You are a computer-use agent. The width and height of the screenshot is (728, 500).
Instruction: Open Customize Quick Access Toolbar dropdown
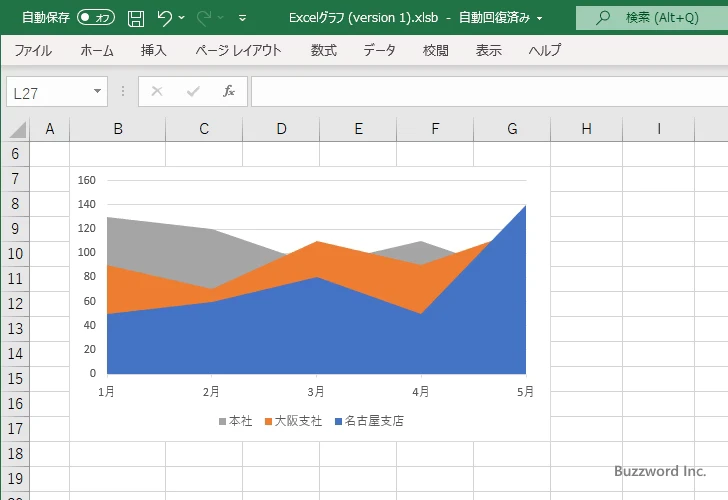coord(242,18)
